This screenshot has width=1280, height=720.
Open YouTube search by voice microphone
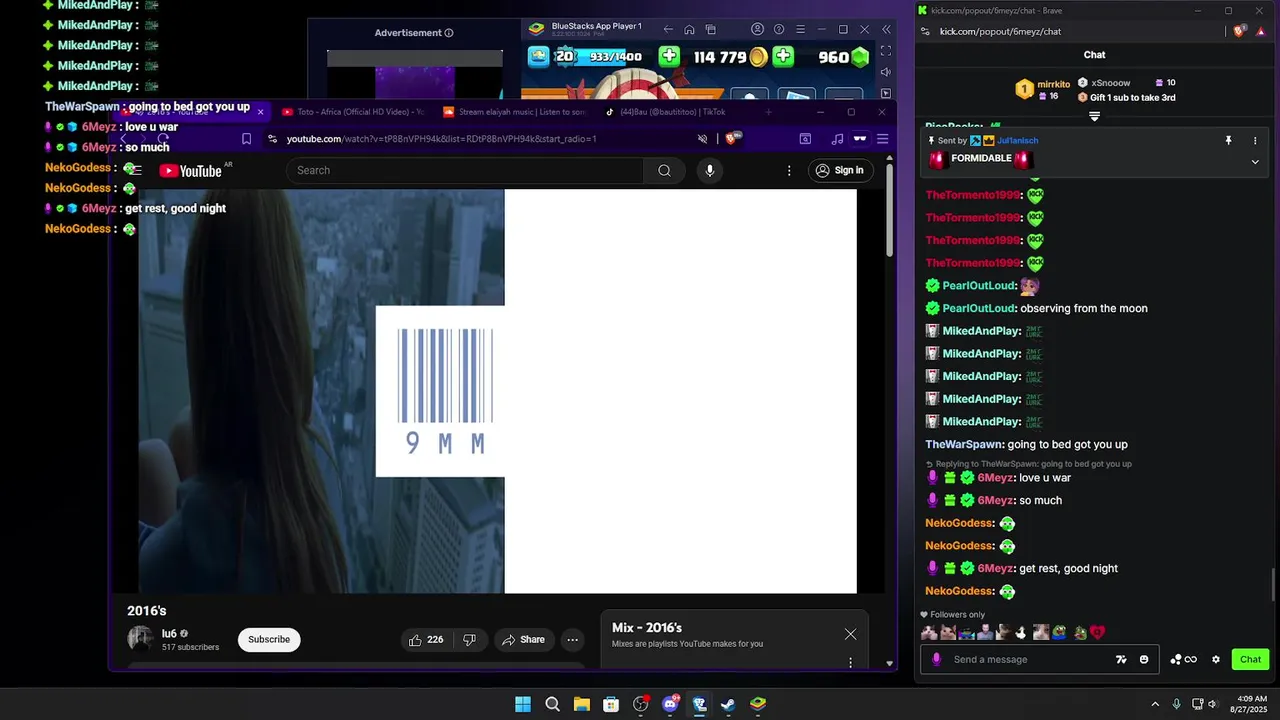710,170
